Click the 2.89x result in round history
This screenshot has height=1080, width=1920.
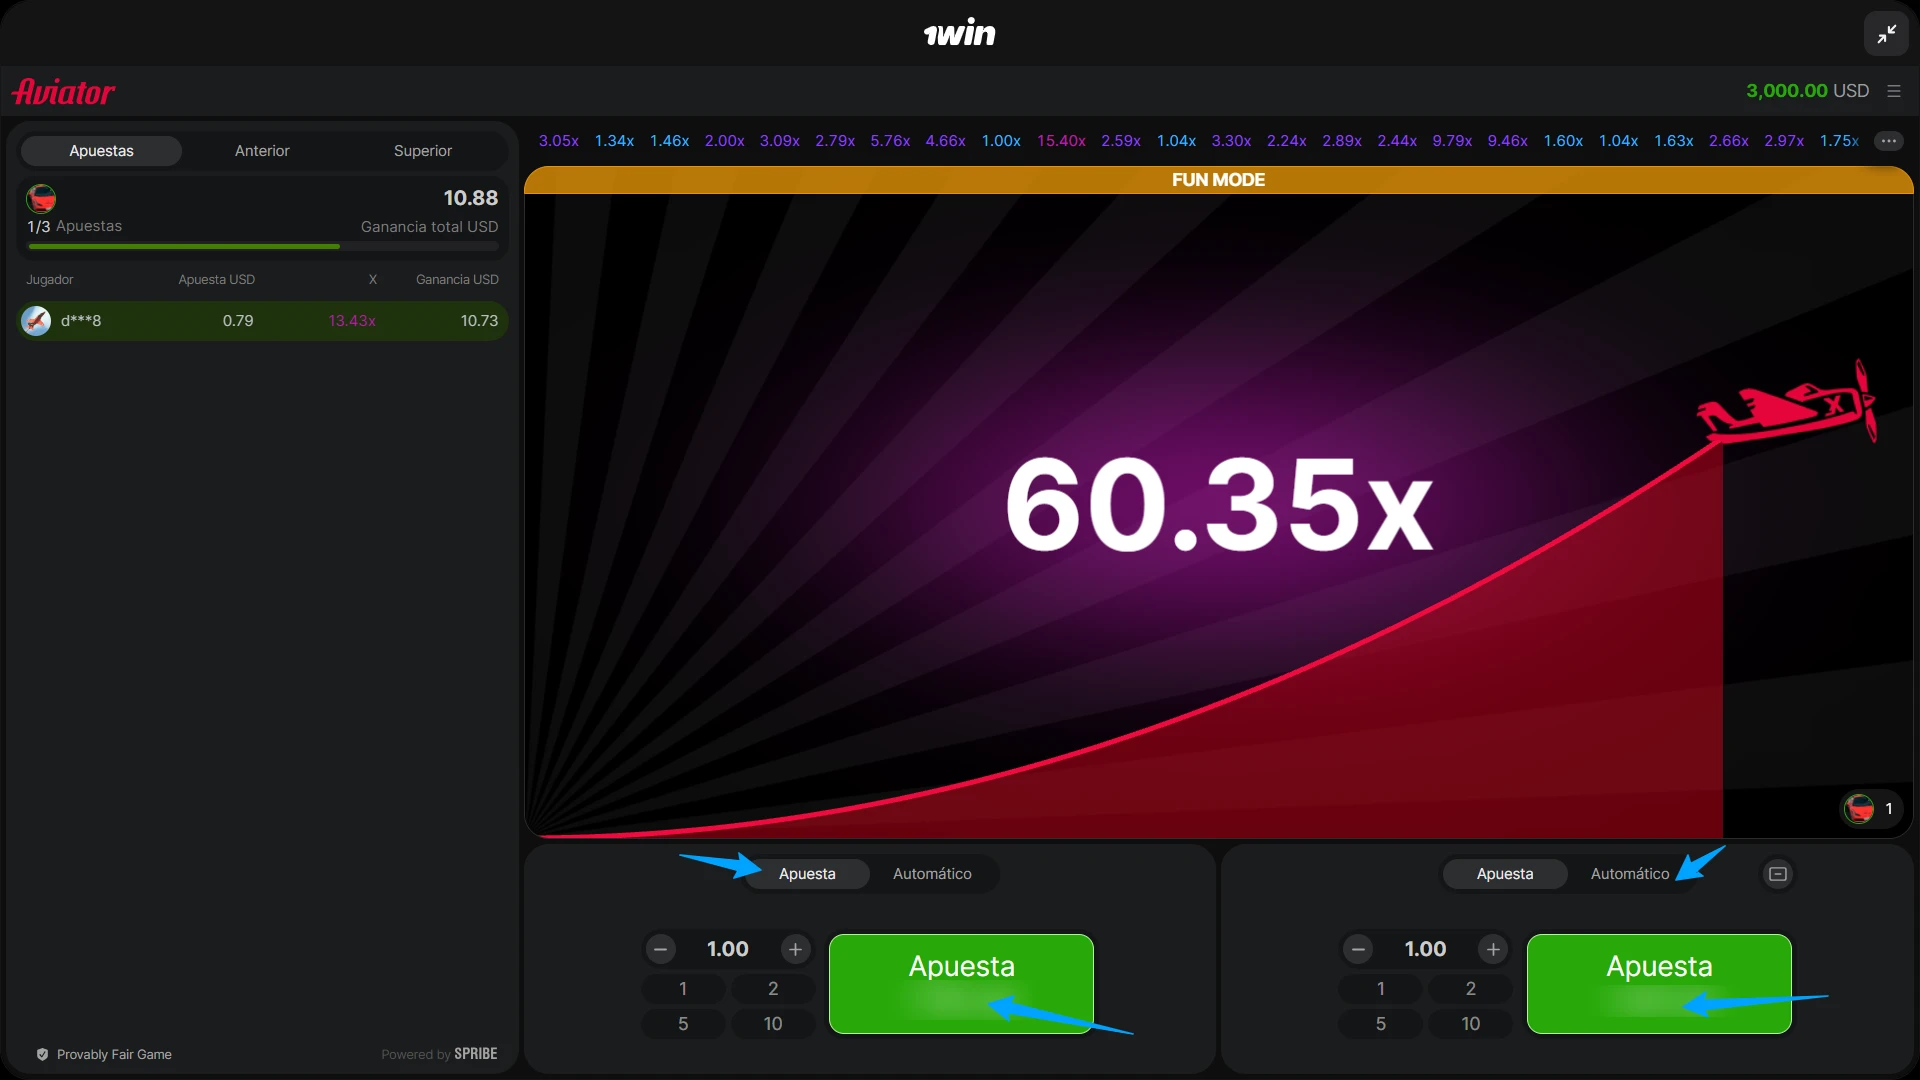pyautogui.click(x=1342, y=141)
